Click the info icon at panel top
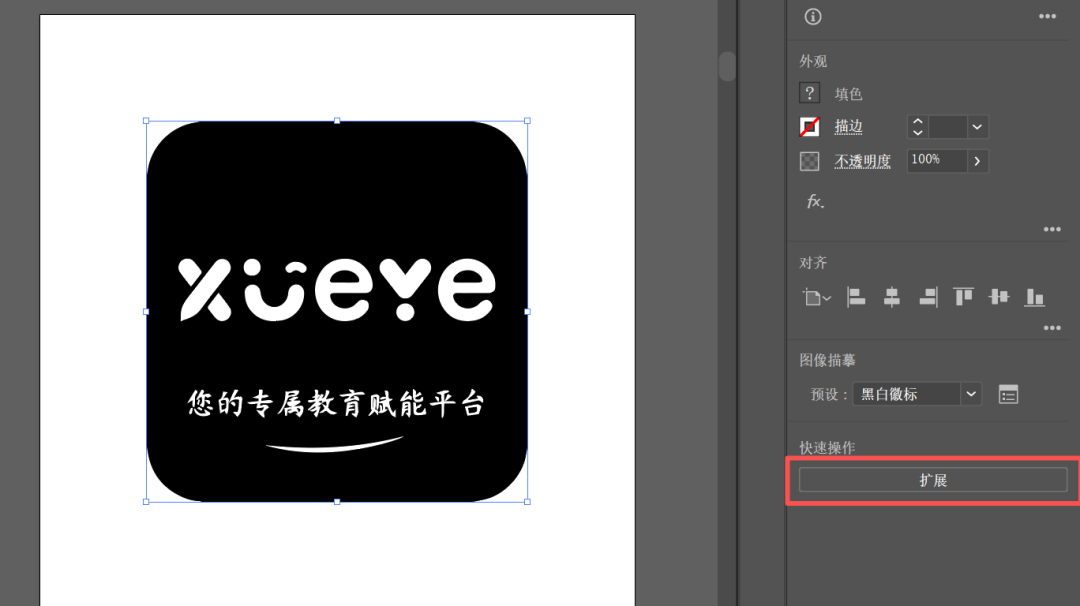This screenshot has height=606, width=1080. pos(813,16)
